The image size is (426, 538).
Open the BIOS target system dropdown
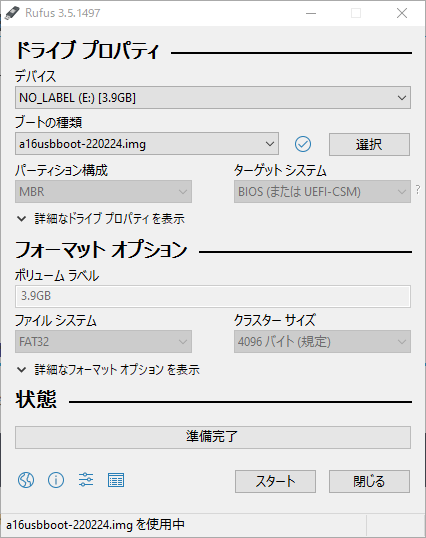coord(322,191)
